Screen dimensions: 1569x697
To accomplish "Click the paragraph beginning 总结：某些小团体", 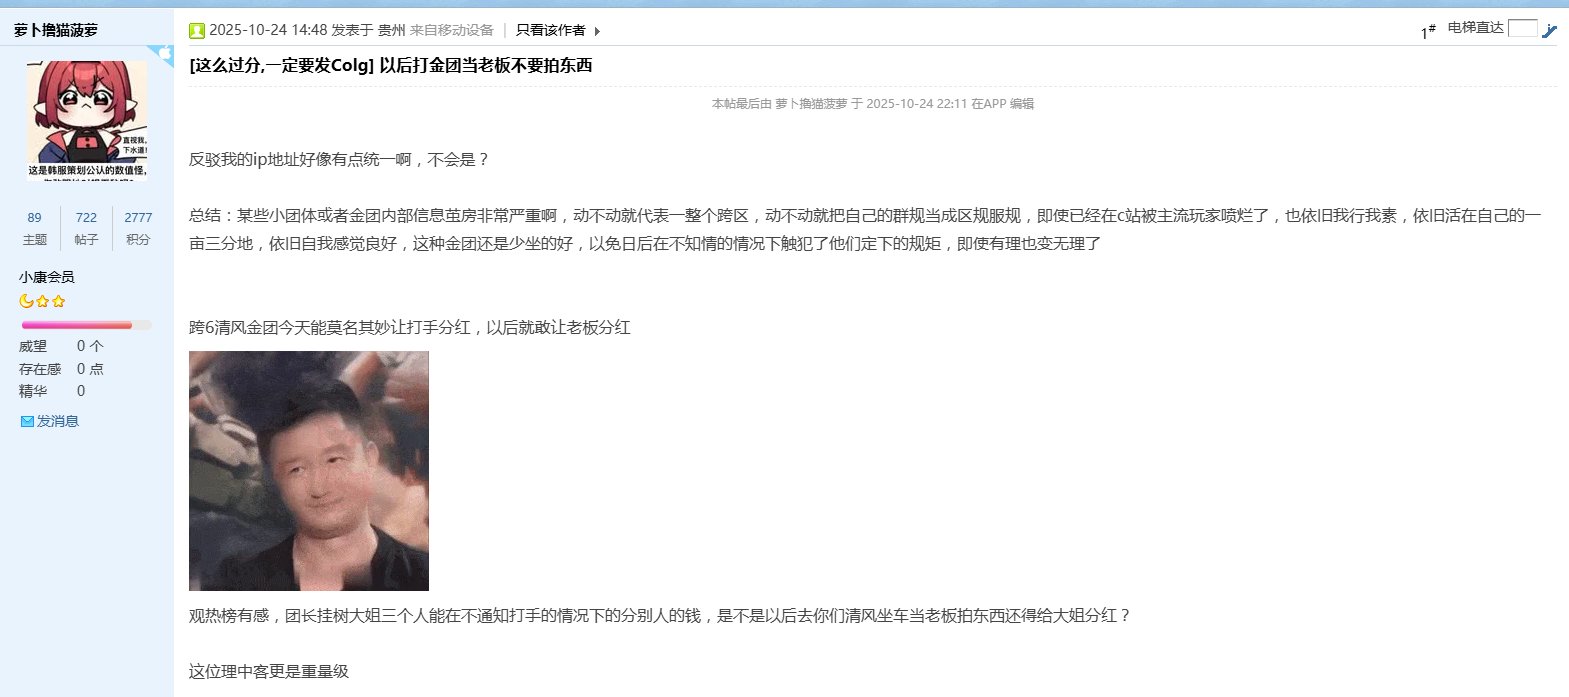I will [x=865, y=230].
